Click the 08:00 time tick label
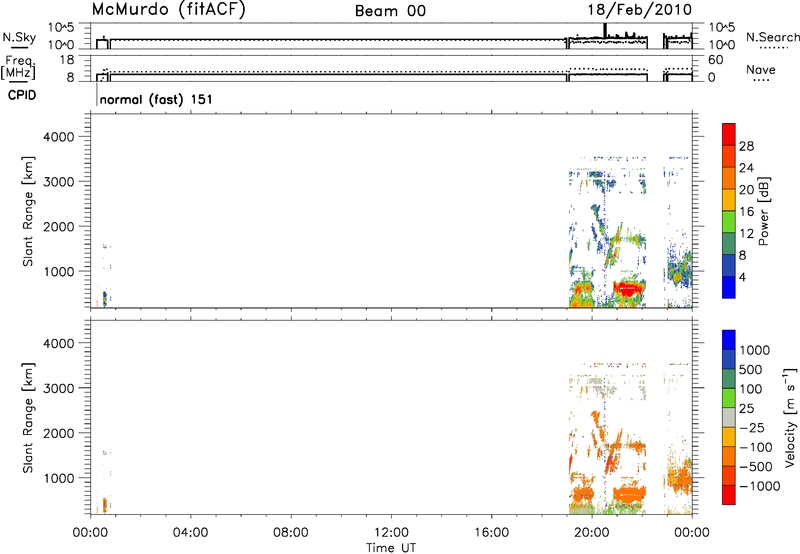 (x=291, y=533)
